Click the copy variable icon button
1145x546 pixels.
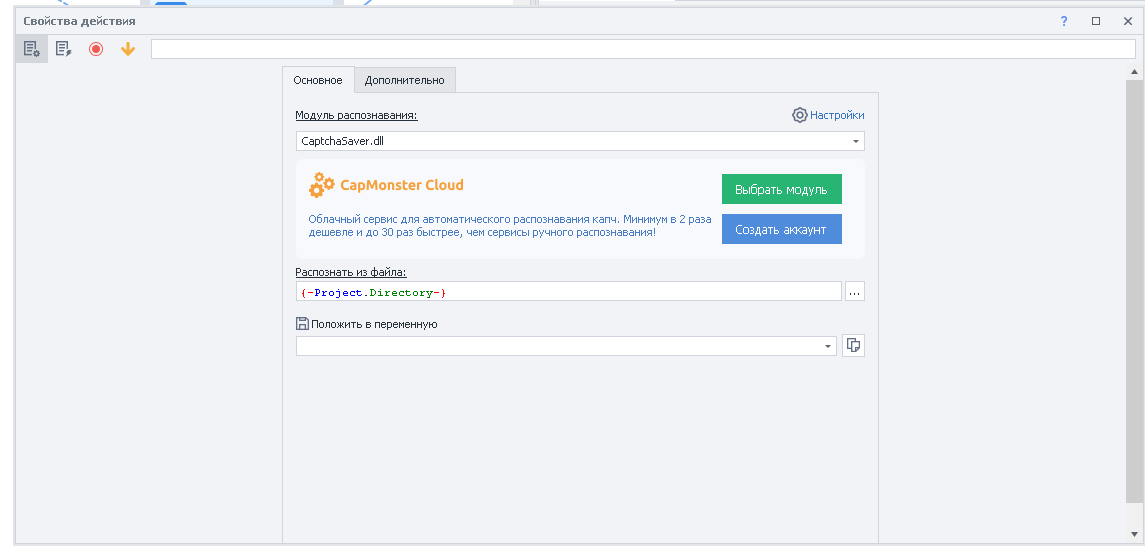click(853, 345)
